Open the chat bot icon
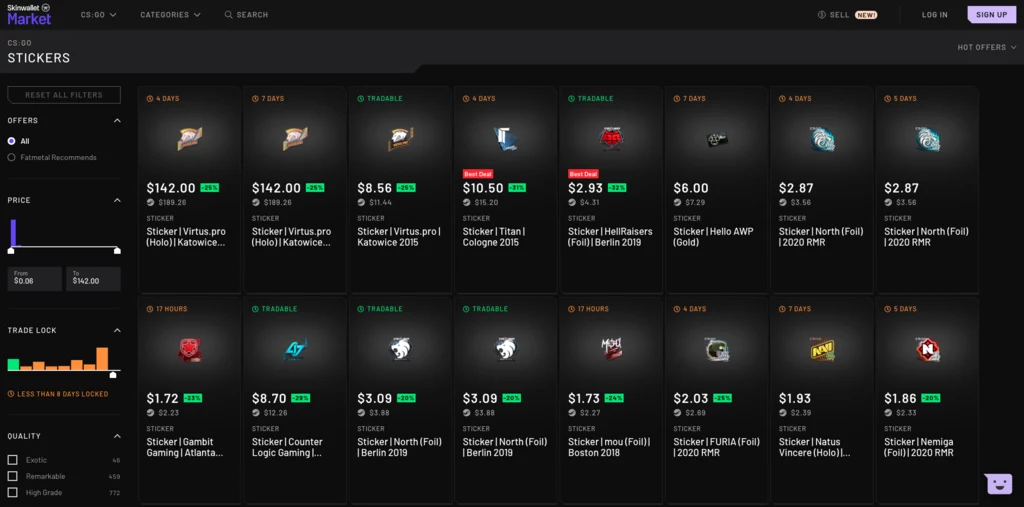 point(998,484)
